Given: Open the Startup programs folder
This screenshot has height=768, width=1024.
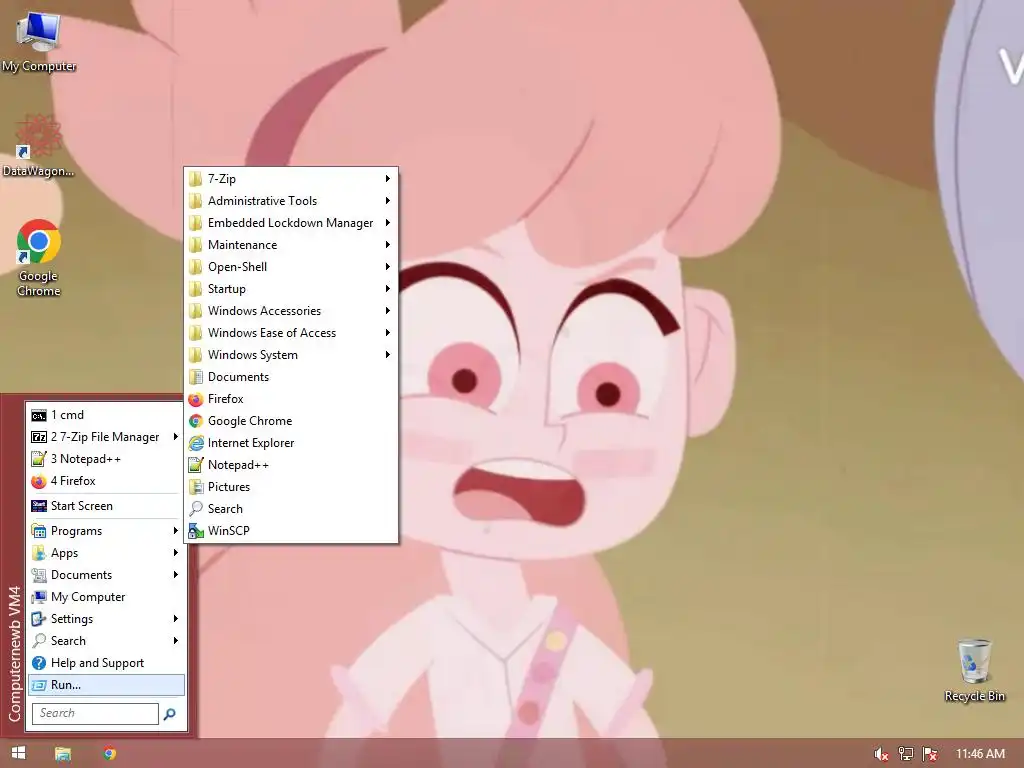Looking at the screenshot, I should [x=291, y=289].
